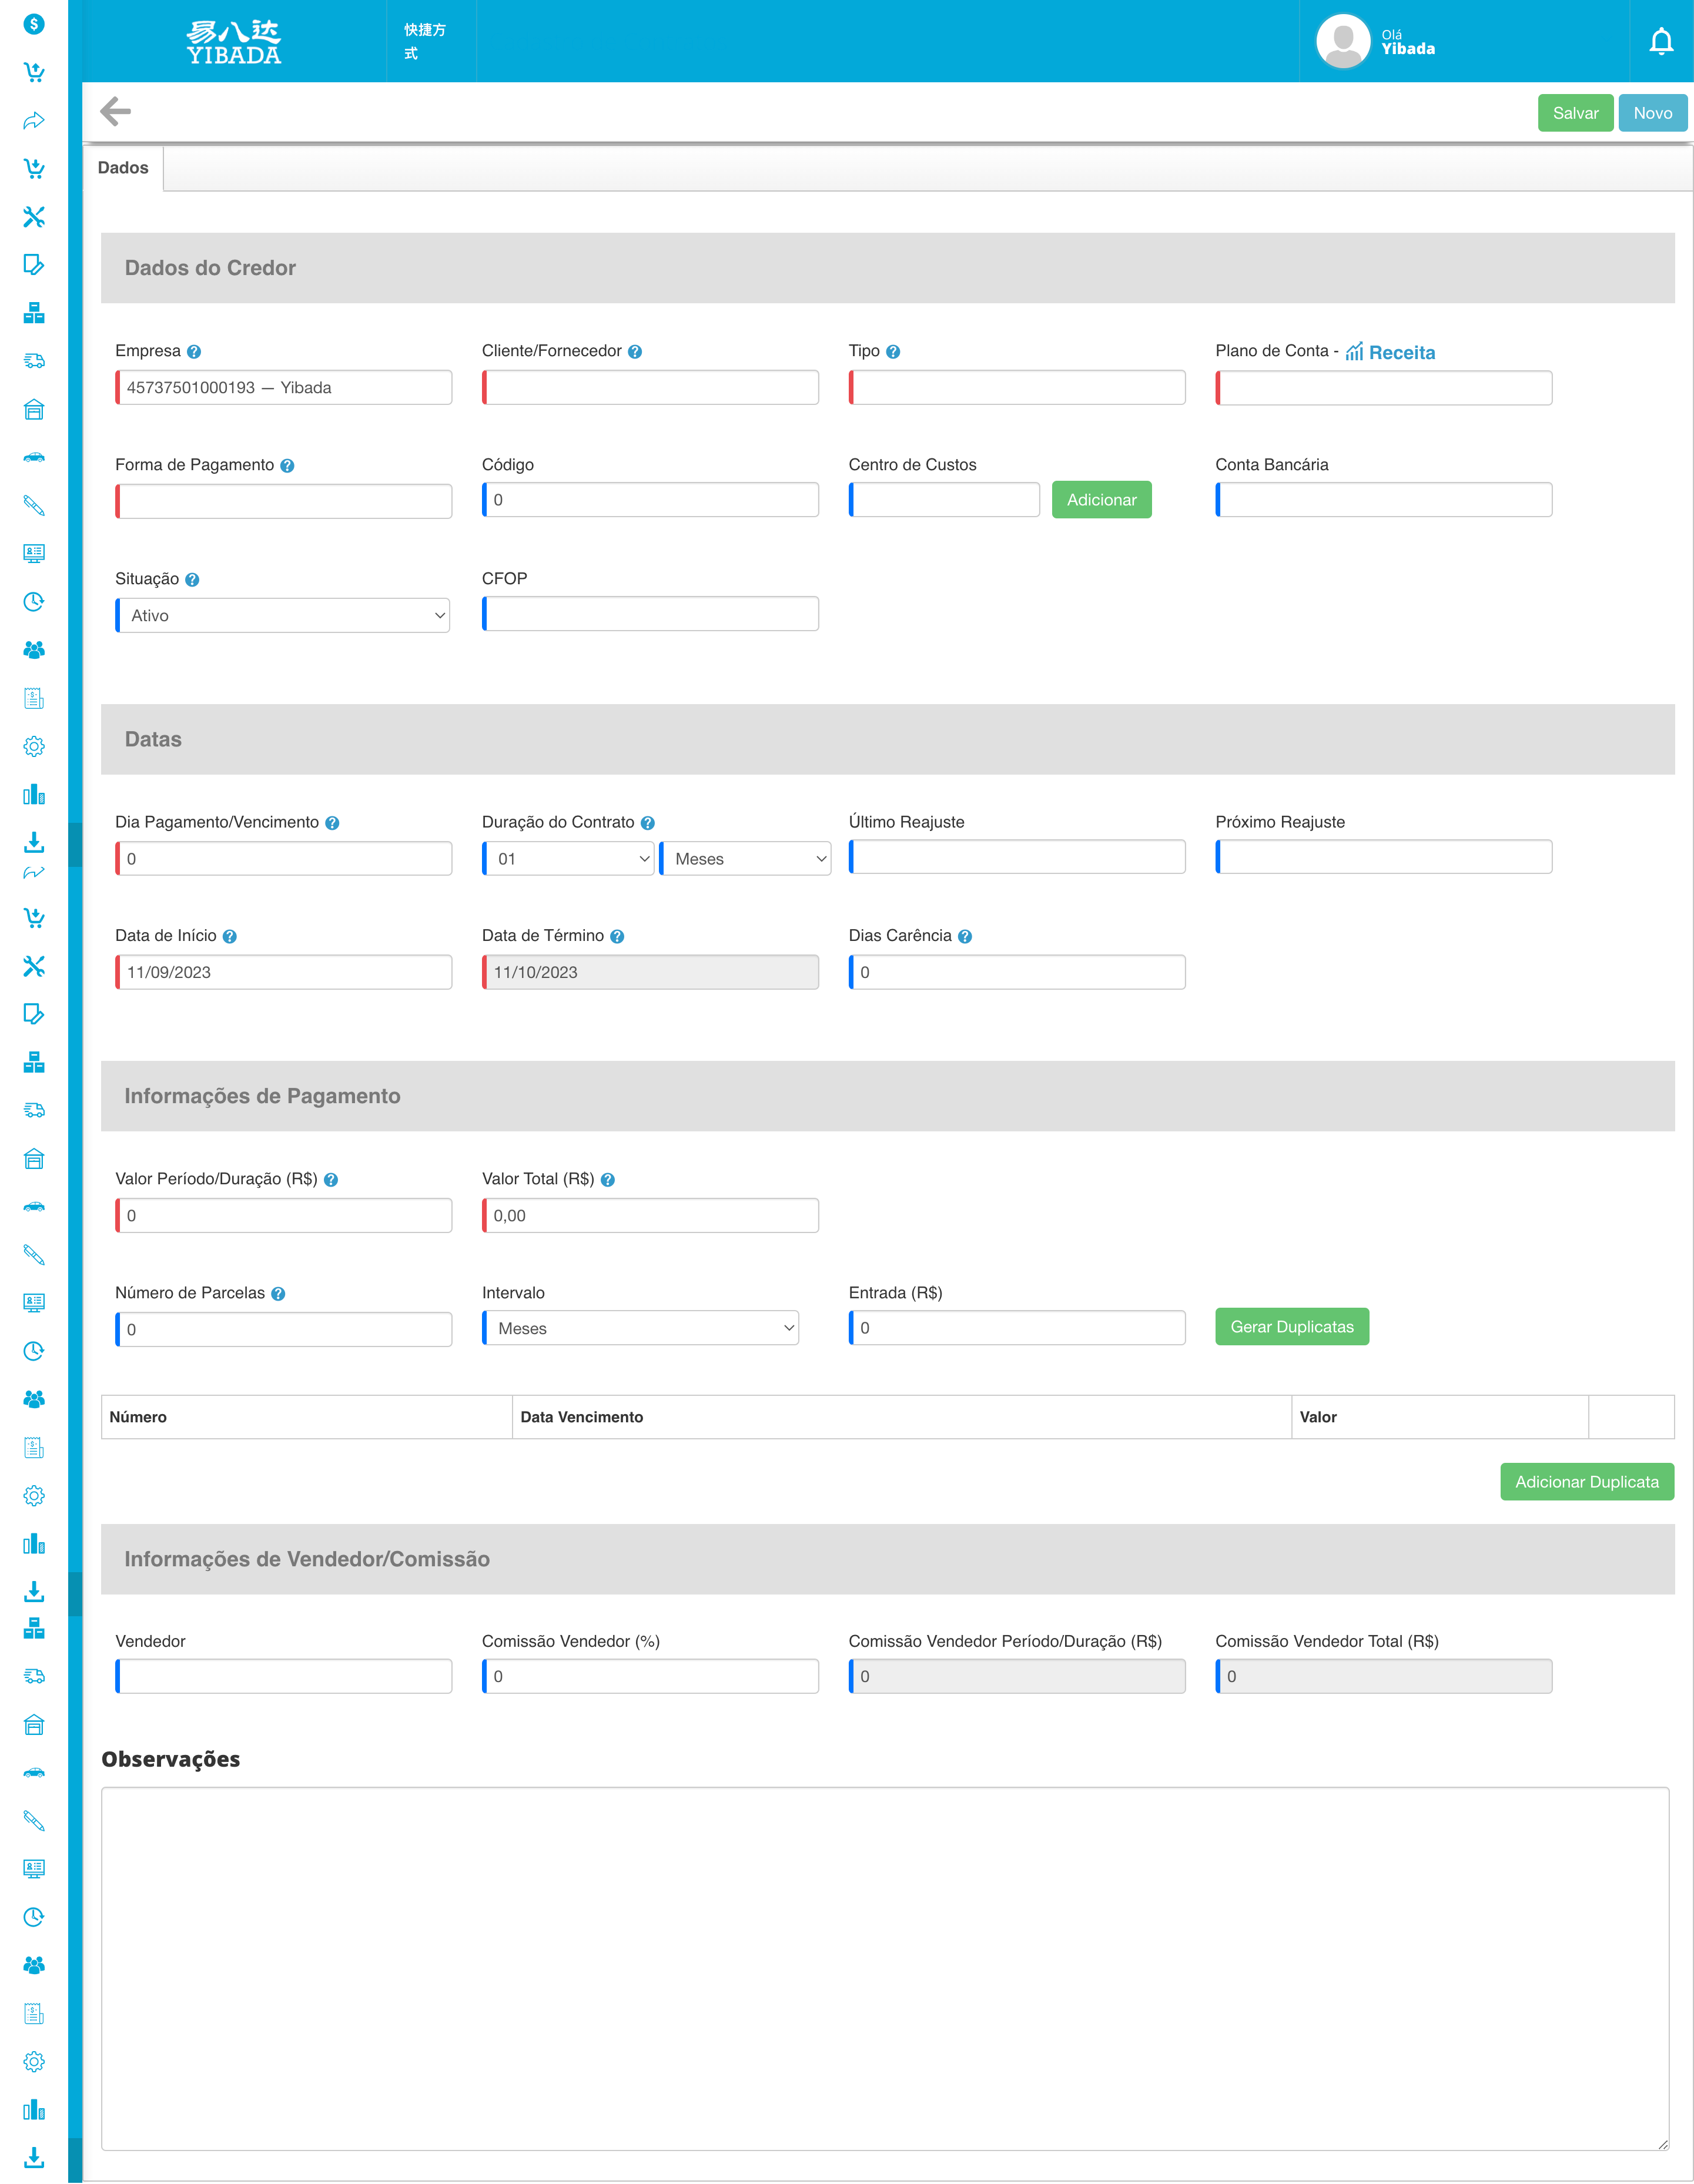Image resolution: width=1694 pixels, height=2184 pixels.
Task: Click the notification bell icon
Action: pos(1660,41)
